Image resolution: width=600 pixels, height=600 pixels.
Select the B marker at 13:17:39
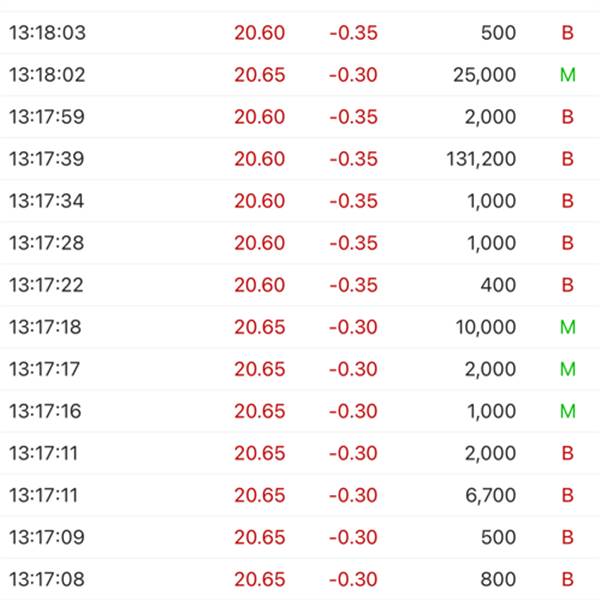[567, 159]
